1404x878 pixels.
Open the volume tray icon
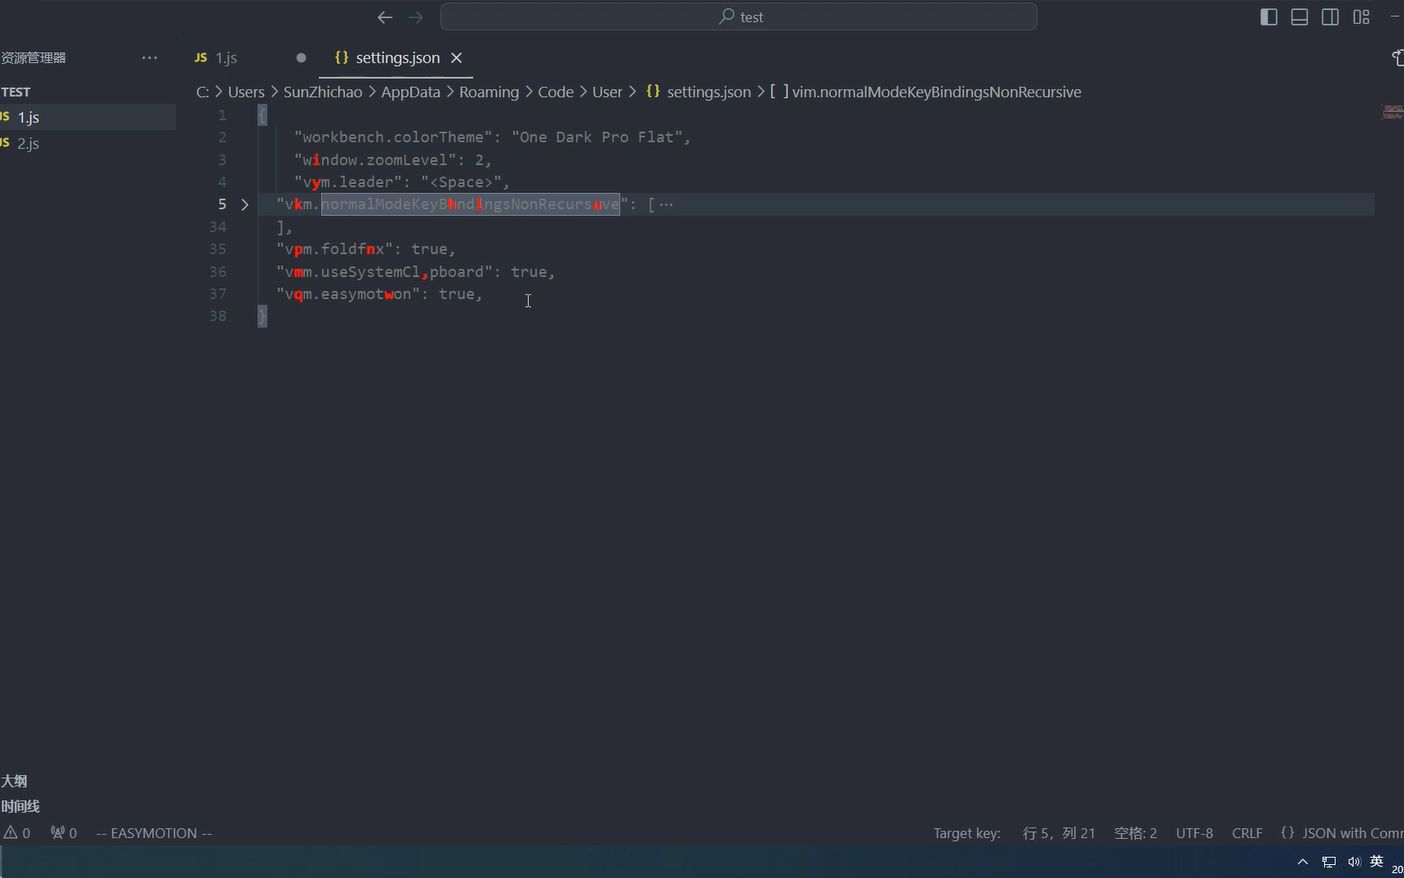tap(1354, 862)
